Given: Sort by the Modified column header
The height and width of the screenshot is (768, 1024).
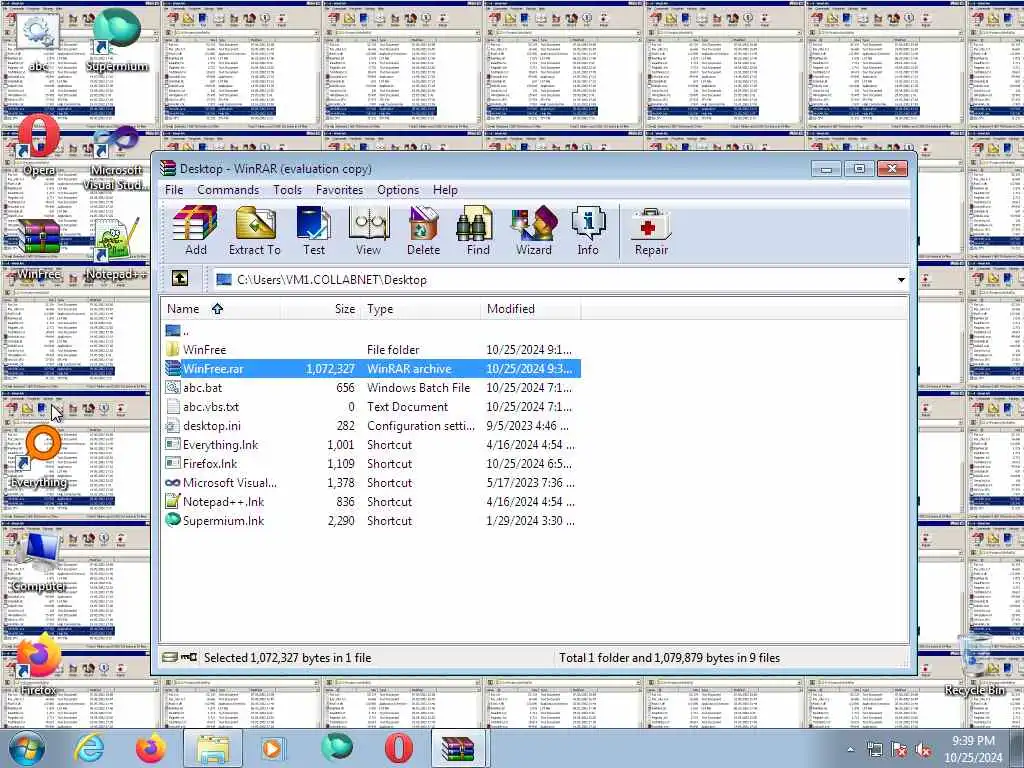Looking at the screenshot, I should coord(531,309).
